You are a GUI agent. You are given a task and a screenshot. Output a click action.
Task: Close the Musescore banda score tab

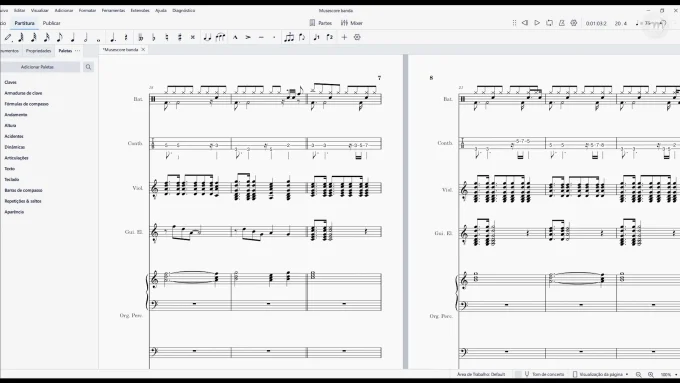(143, 50)
